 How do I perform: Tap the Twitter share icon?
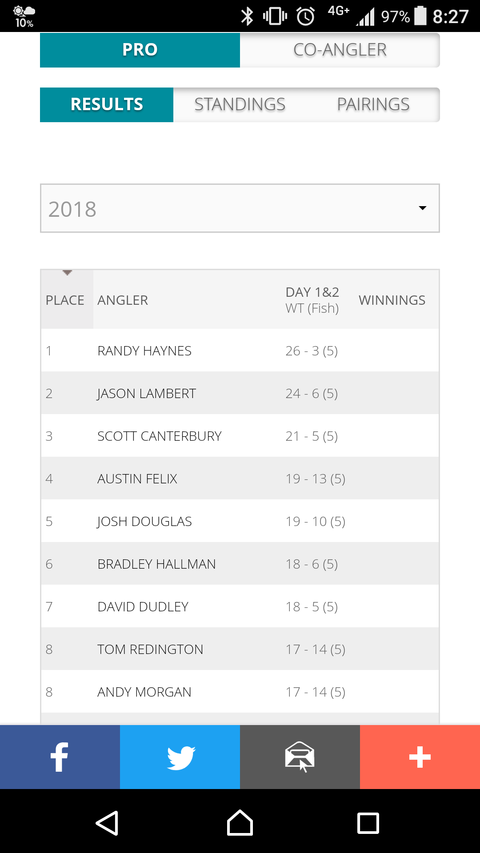click(x=180, y=757)
